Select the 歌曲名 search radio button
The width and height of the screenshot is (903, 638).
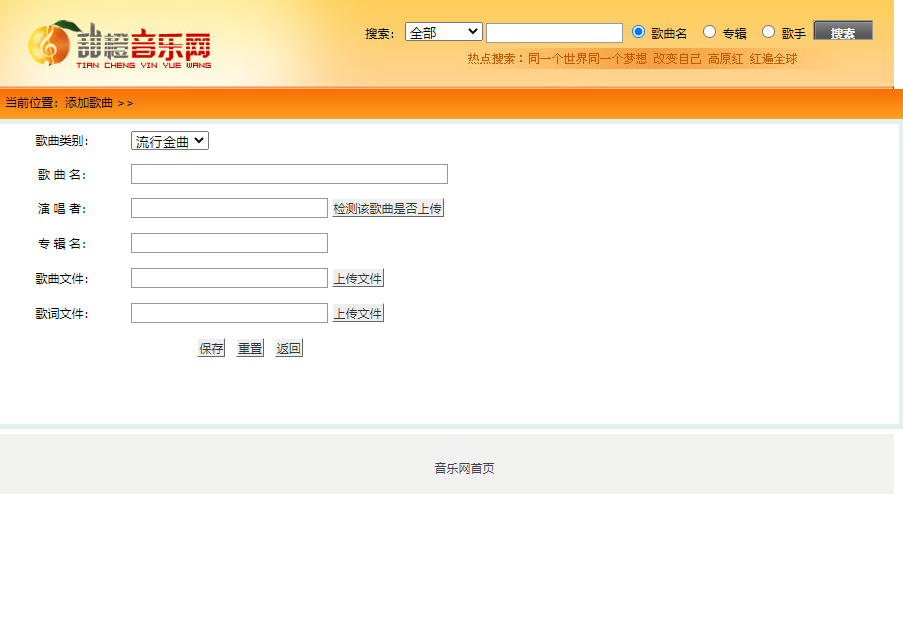pos(638,31)
